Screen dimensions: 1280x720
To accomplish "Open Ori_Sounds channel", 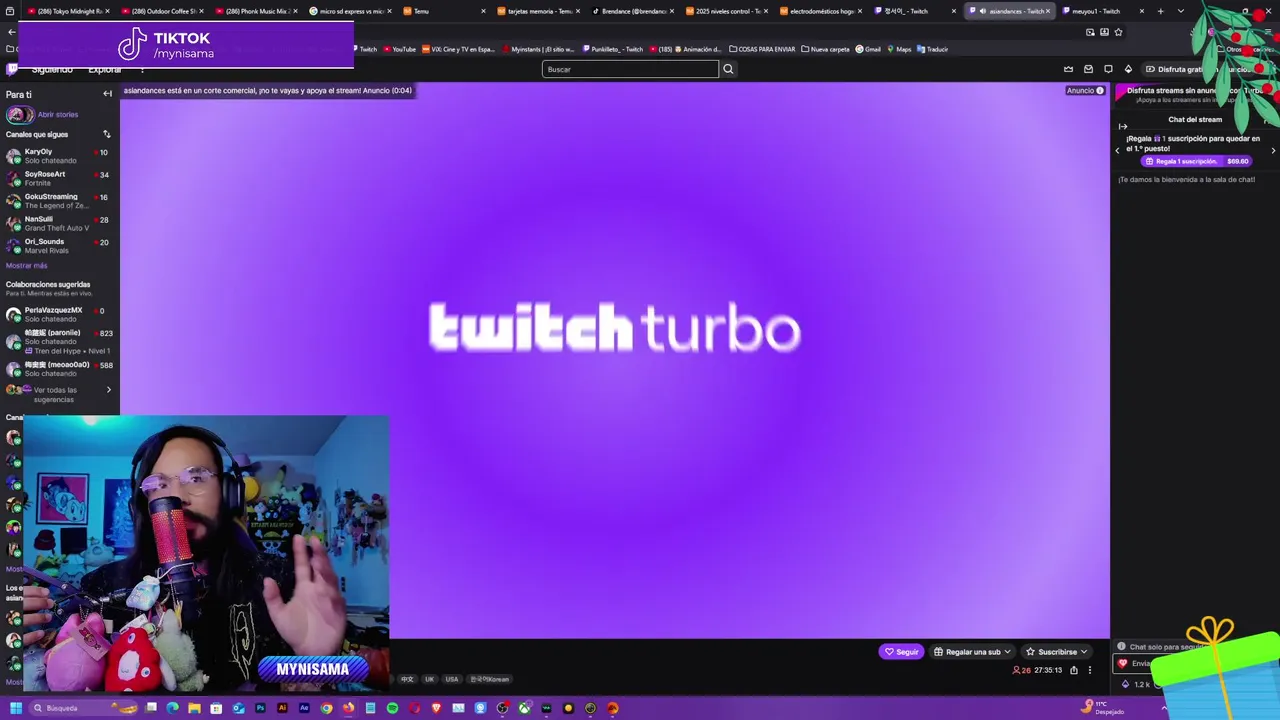I will click(x=59, y=246).
